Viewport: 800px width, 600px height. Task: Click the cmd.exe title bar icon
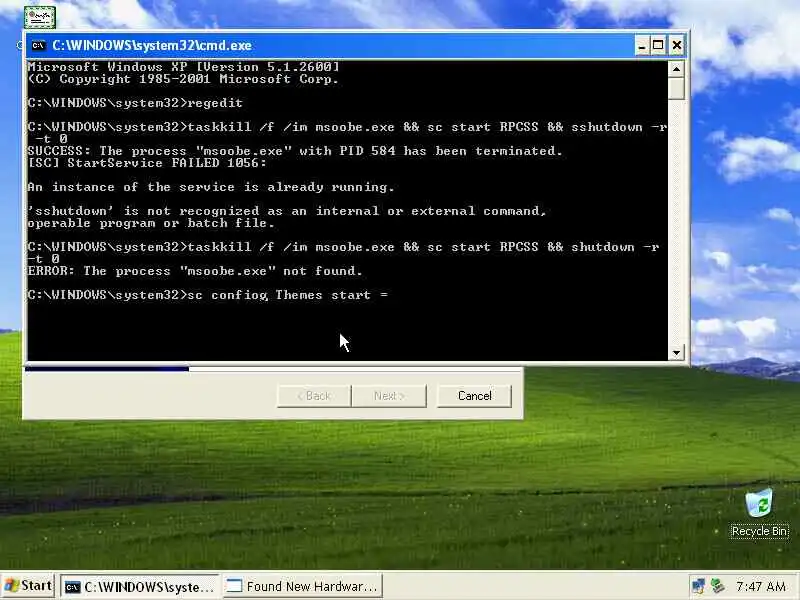(38, 45)
